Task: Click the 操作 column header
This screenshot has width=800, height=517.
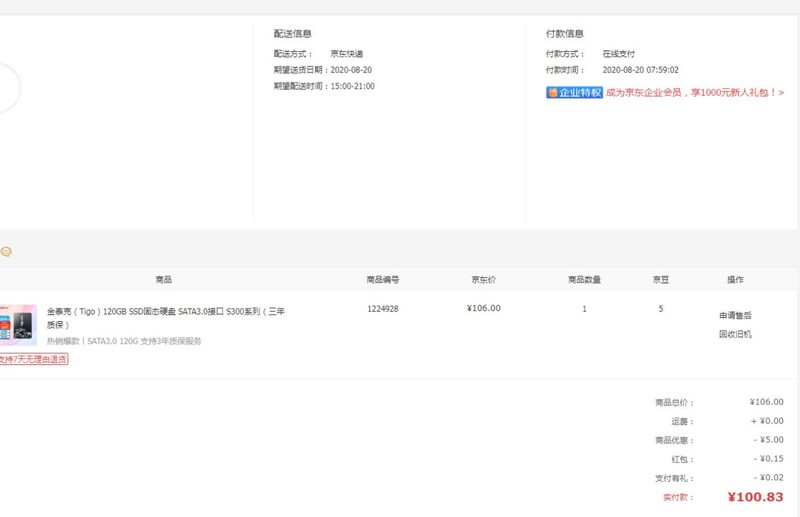Action: pyautogui.click(x=735, y=280)
